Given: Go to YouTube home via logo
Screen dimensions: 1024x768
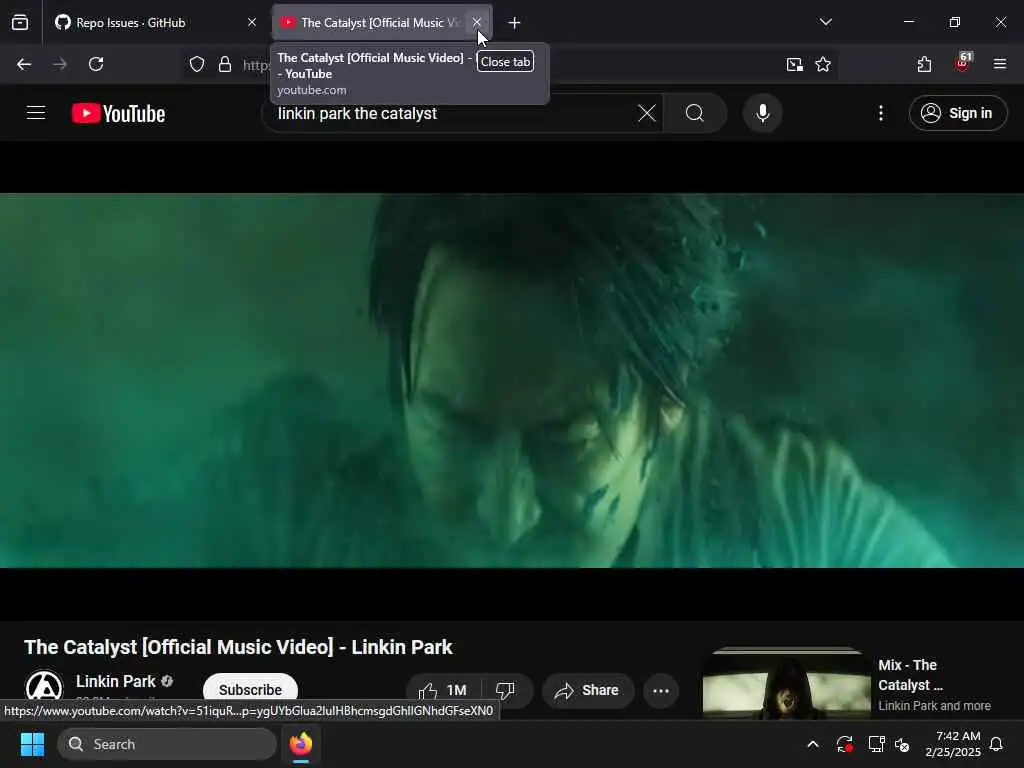Looking at the screenshot, I should click(x=118, y=113).
